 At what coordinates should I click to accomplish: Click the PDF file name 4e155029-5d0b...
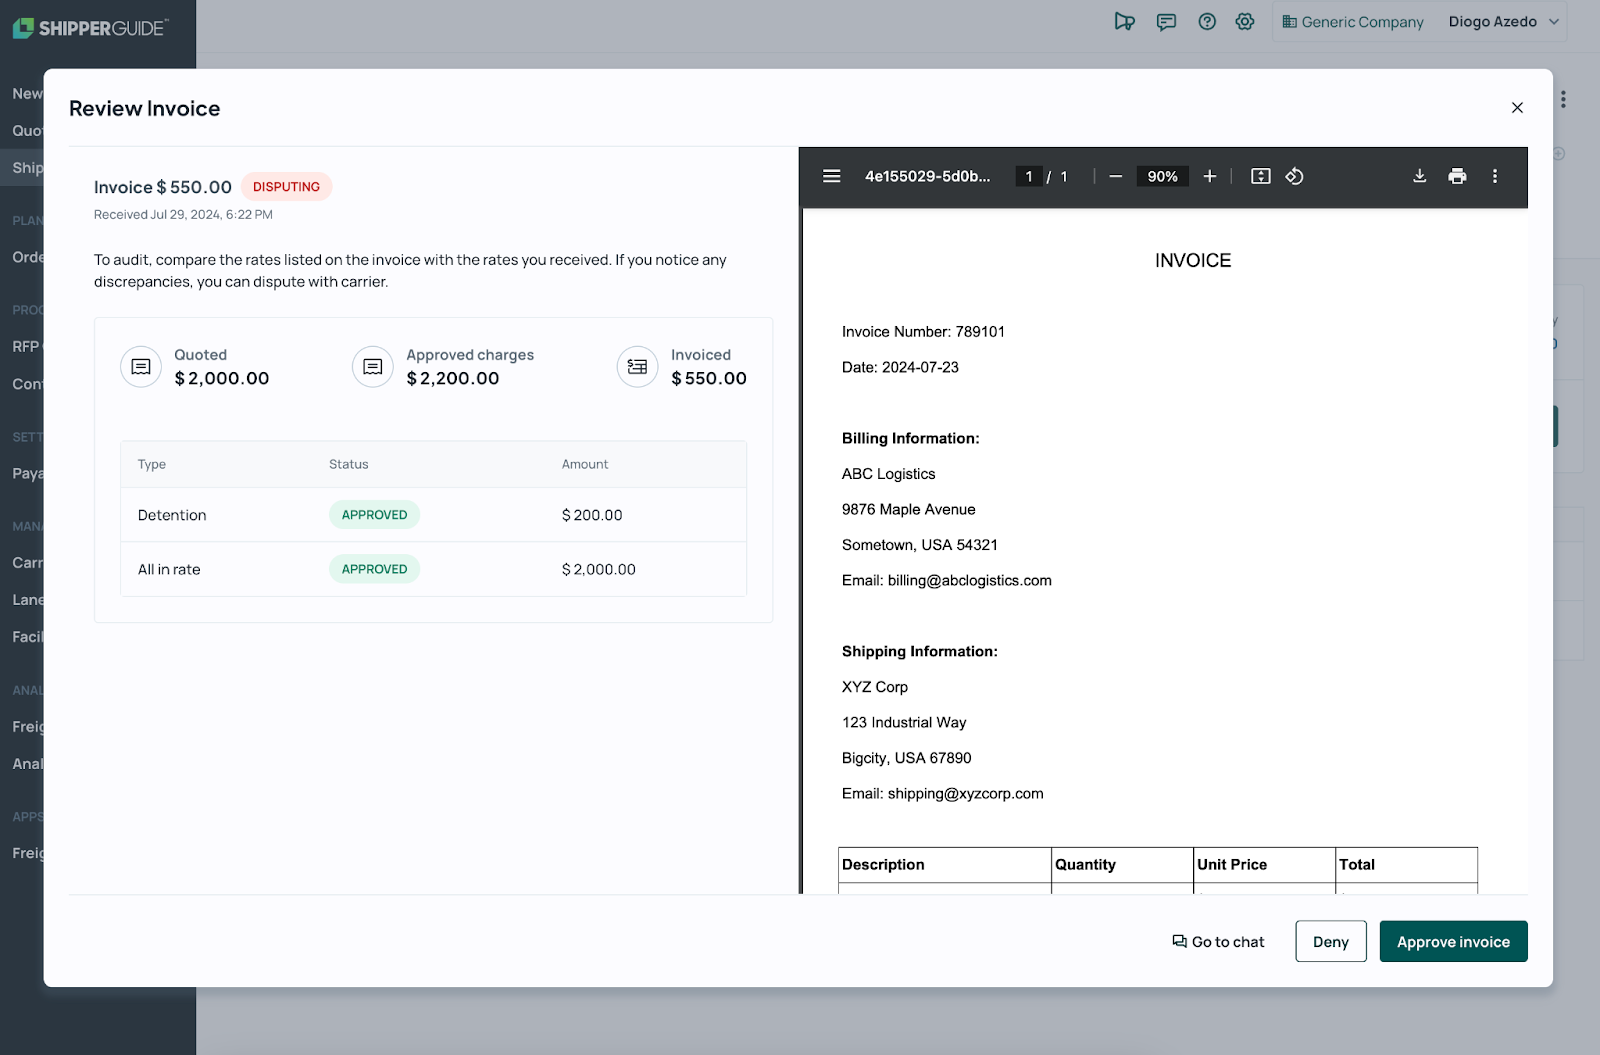[927, 176]
